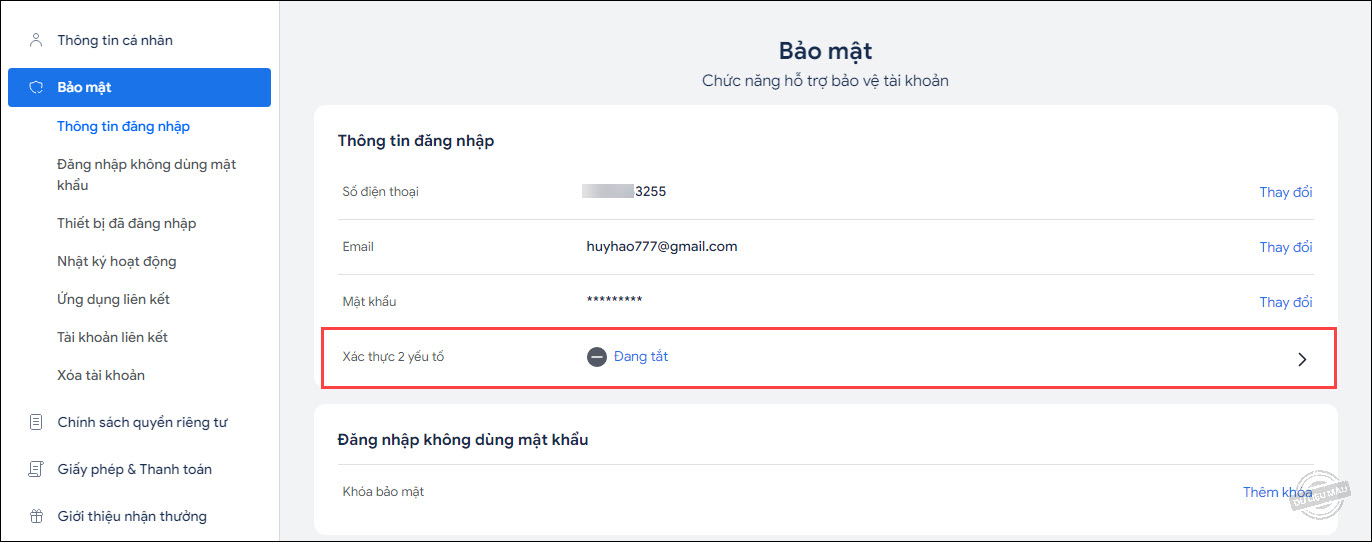Screen dimensions: 1372x542
Task: Click the document icon beside Chính sách quyền riêng tư
Action: pos(36,422)
